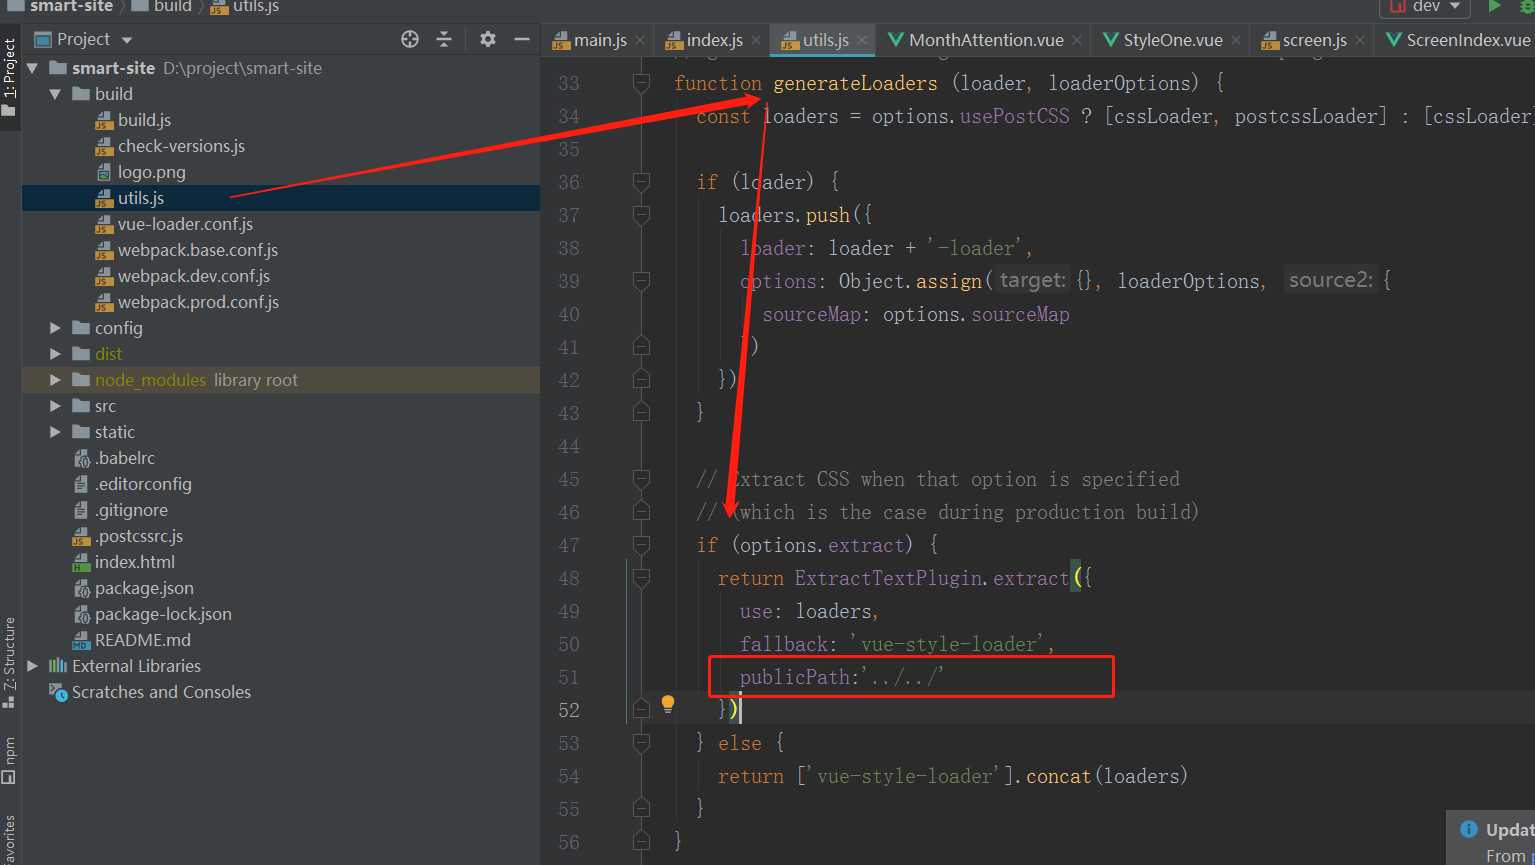Close the utils.js tab

(x=862, y=41)
